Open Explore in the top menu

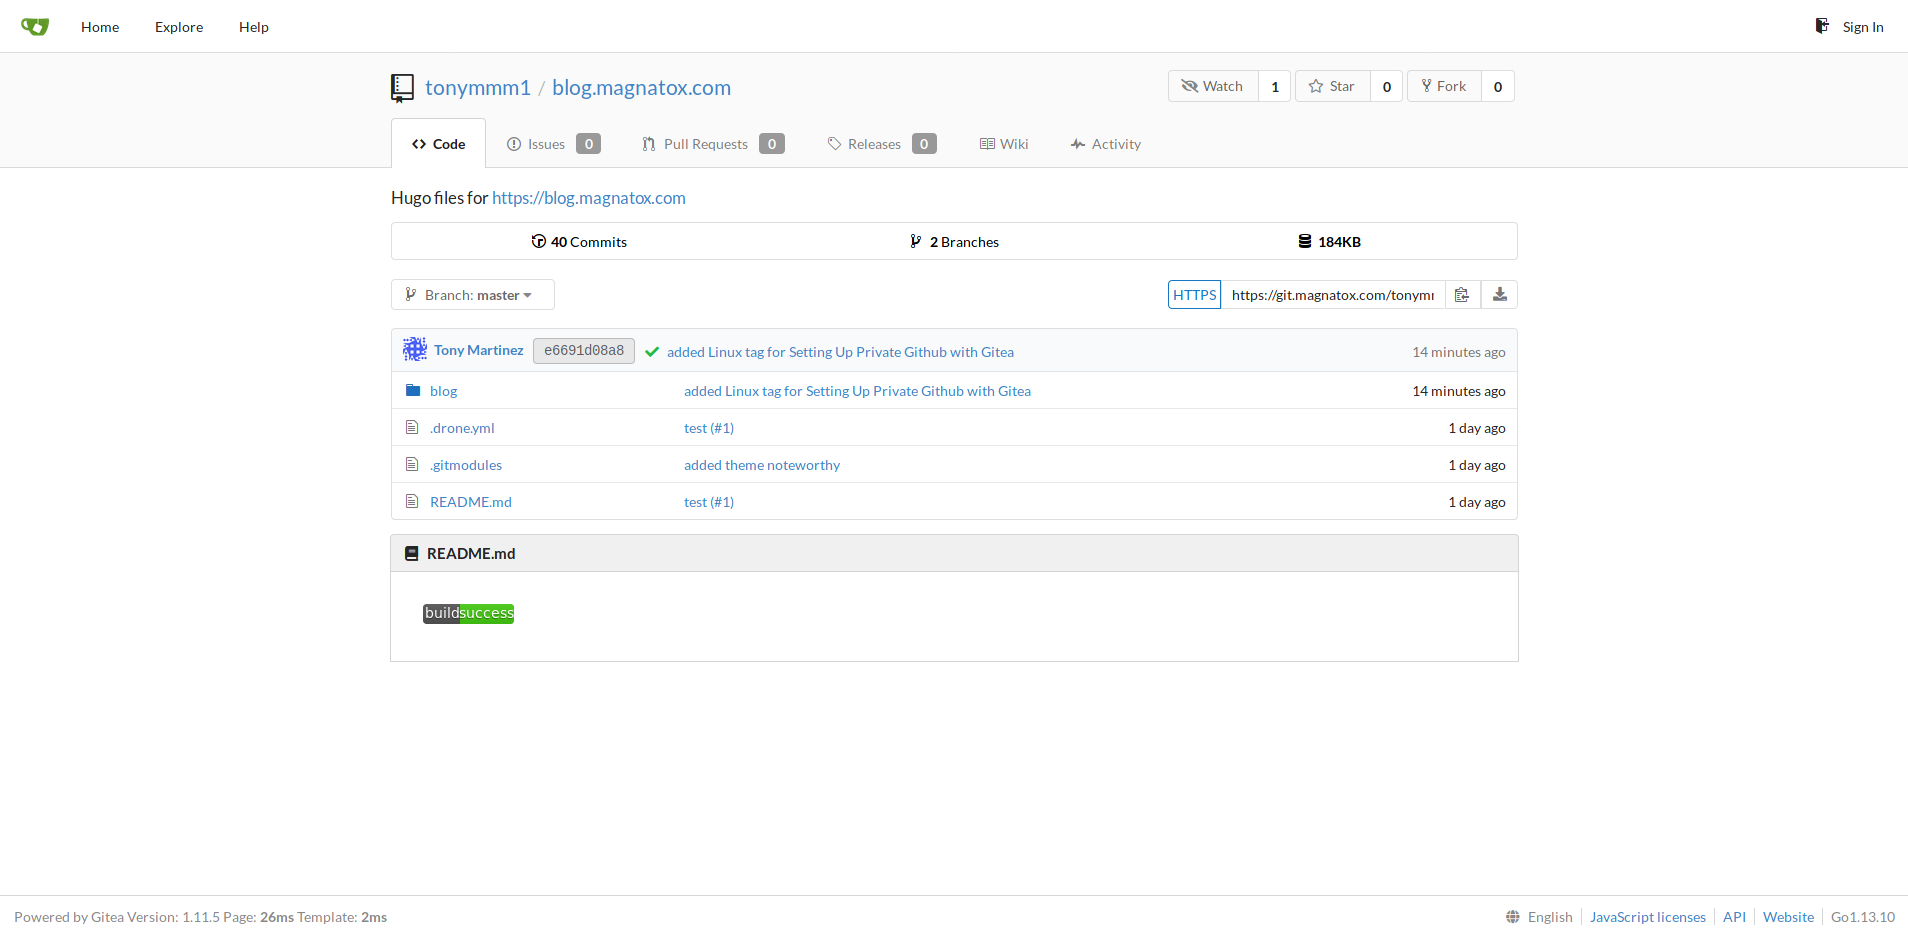tap(179, 27)
